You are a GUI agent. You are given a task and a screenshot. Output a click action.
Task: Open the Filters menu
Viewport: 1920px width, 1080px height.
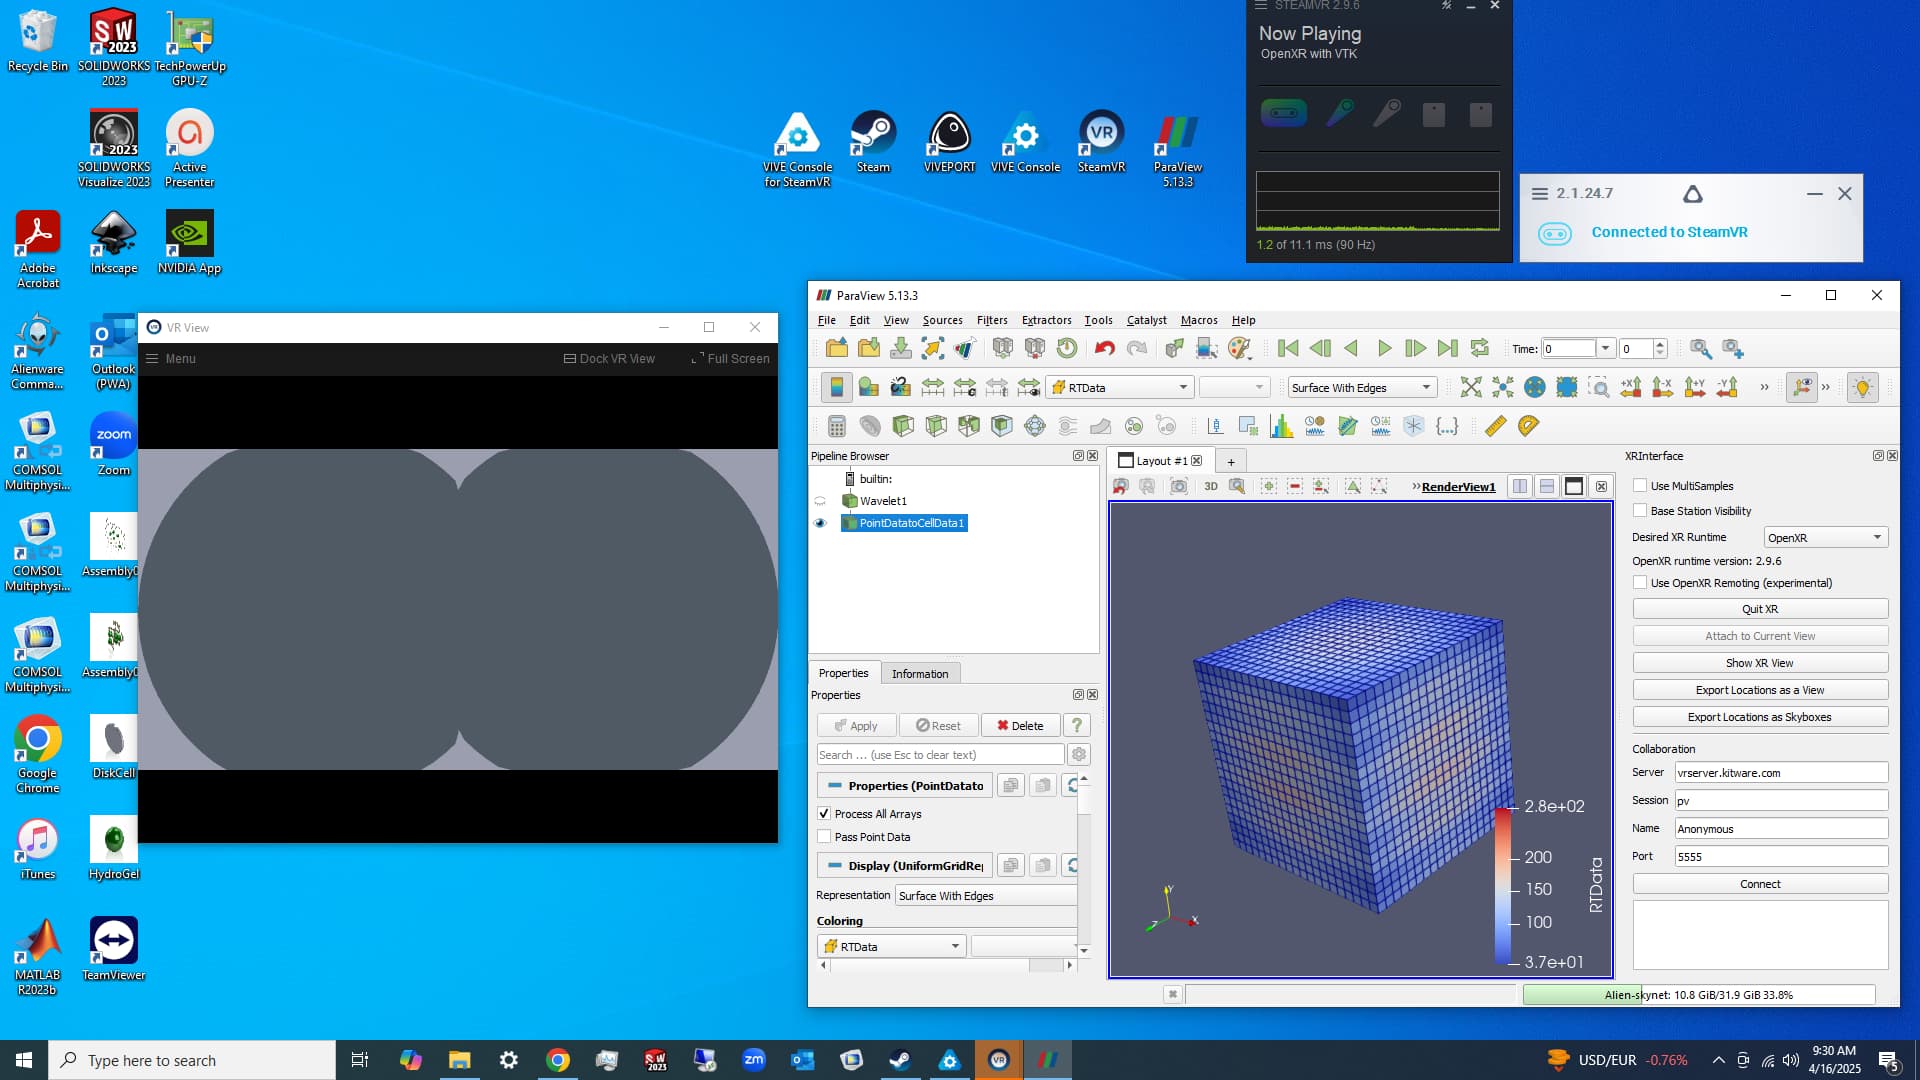[x=991, y=320]
